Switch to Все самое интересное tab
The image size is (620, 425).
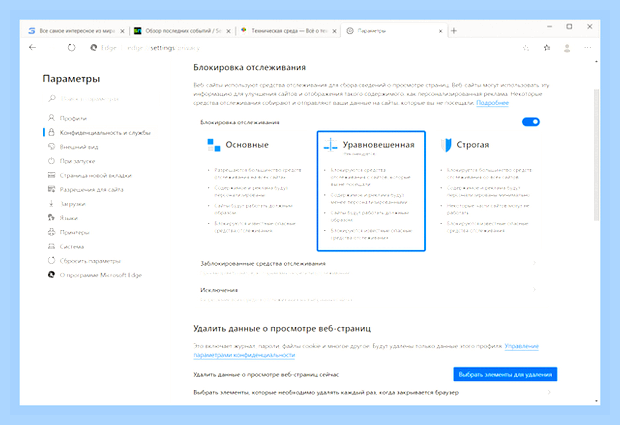pyautogui.click(x=76, y=31)
